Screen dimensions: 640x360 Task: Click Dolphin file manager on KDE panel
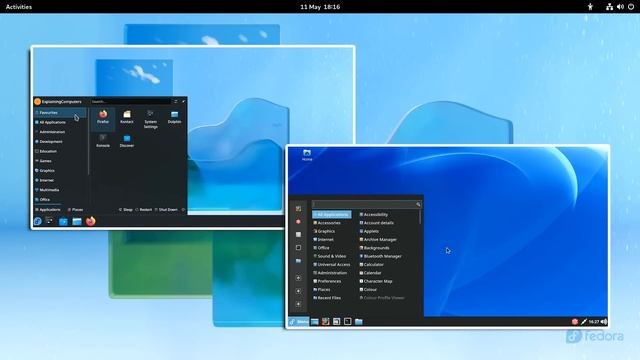coord(77,221)
